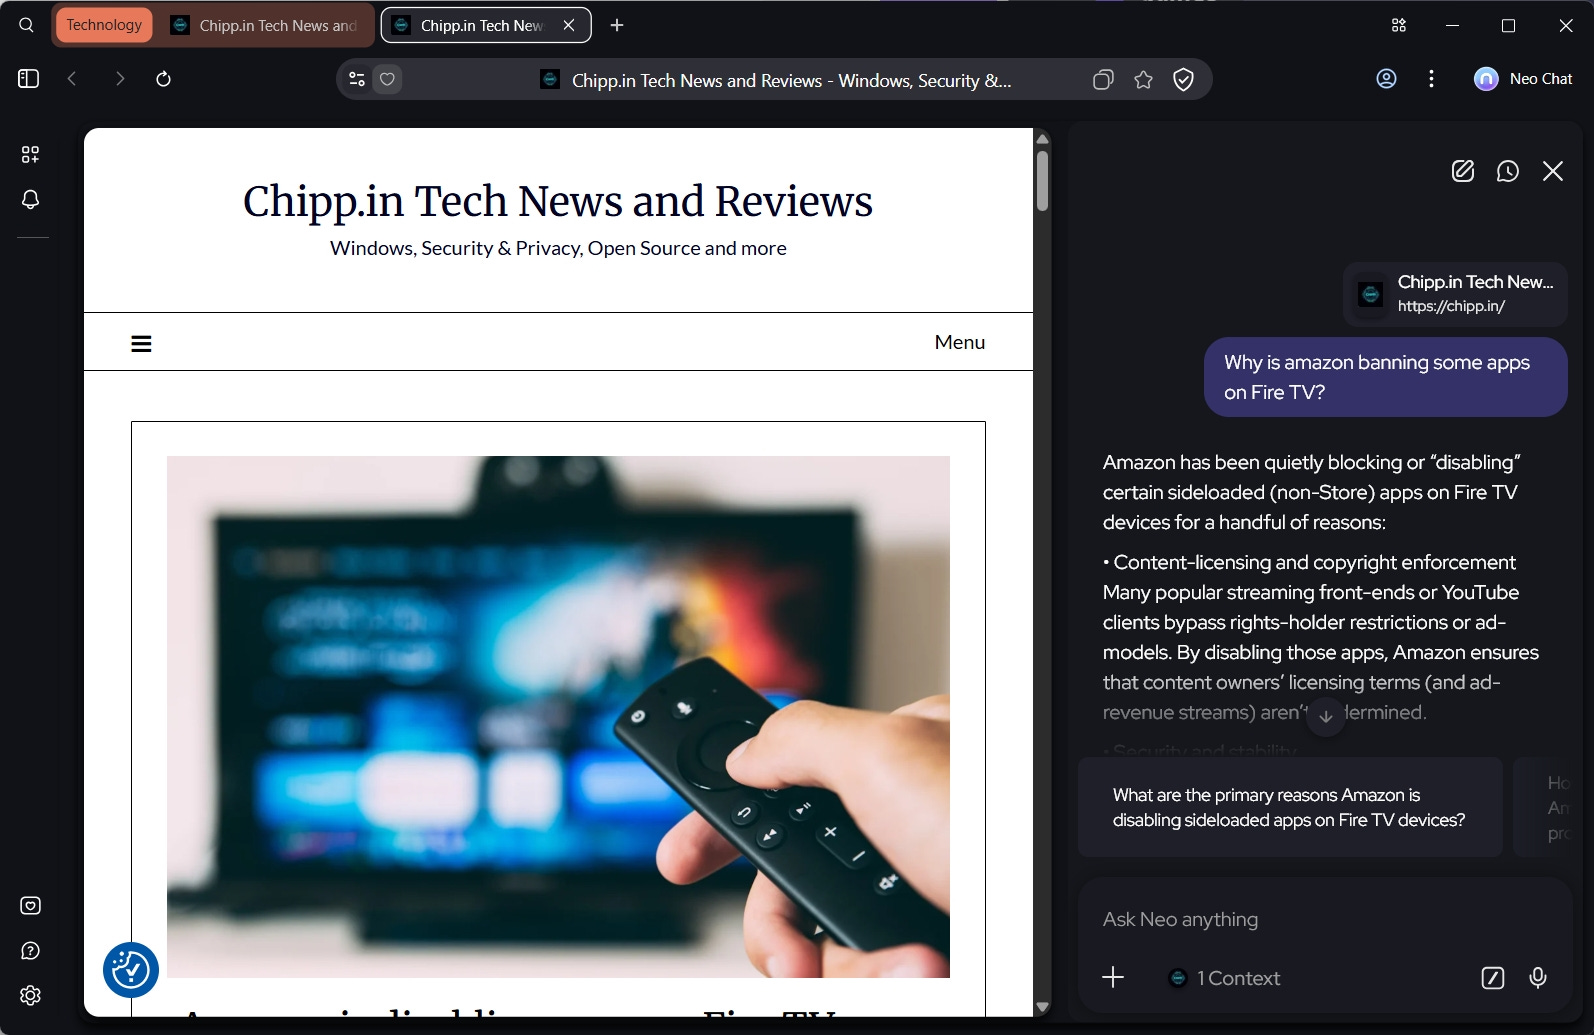Close the active Chipp.in tab

[x=569, y=25]
